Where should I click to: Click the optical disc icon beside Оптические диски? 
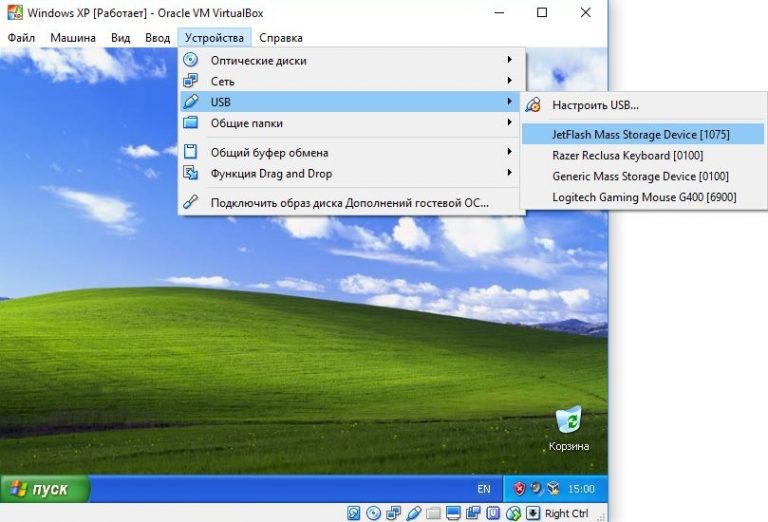click(x=191, y=60)
